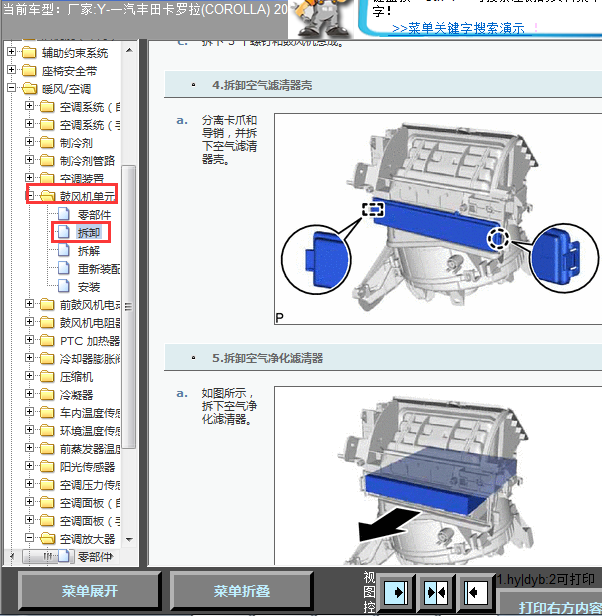Click the tree panel scroll-up arrow
602x616 pixels.
(x=129, y=51)
